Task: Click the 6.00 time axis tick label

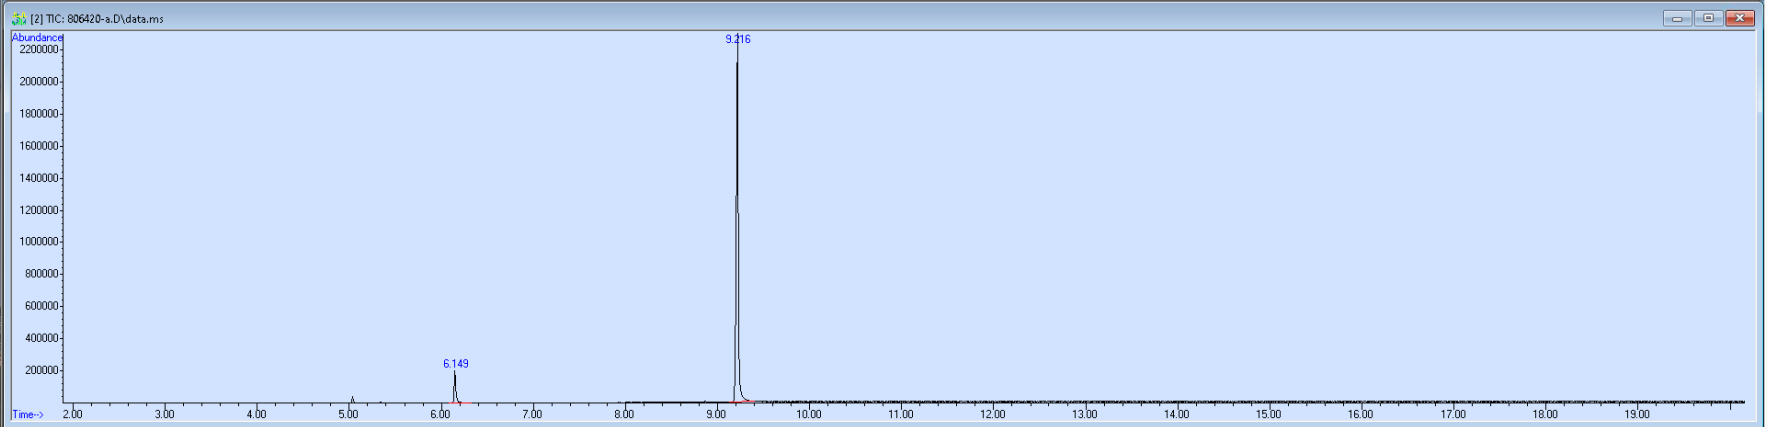Action: (441, 414)
